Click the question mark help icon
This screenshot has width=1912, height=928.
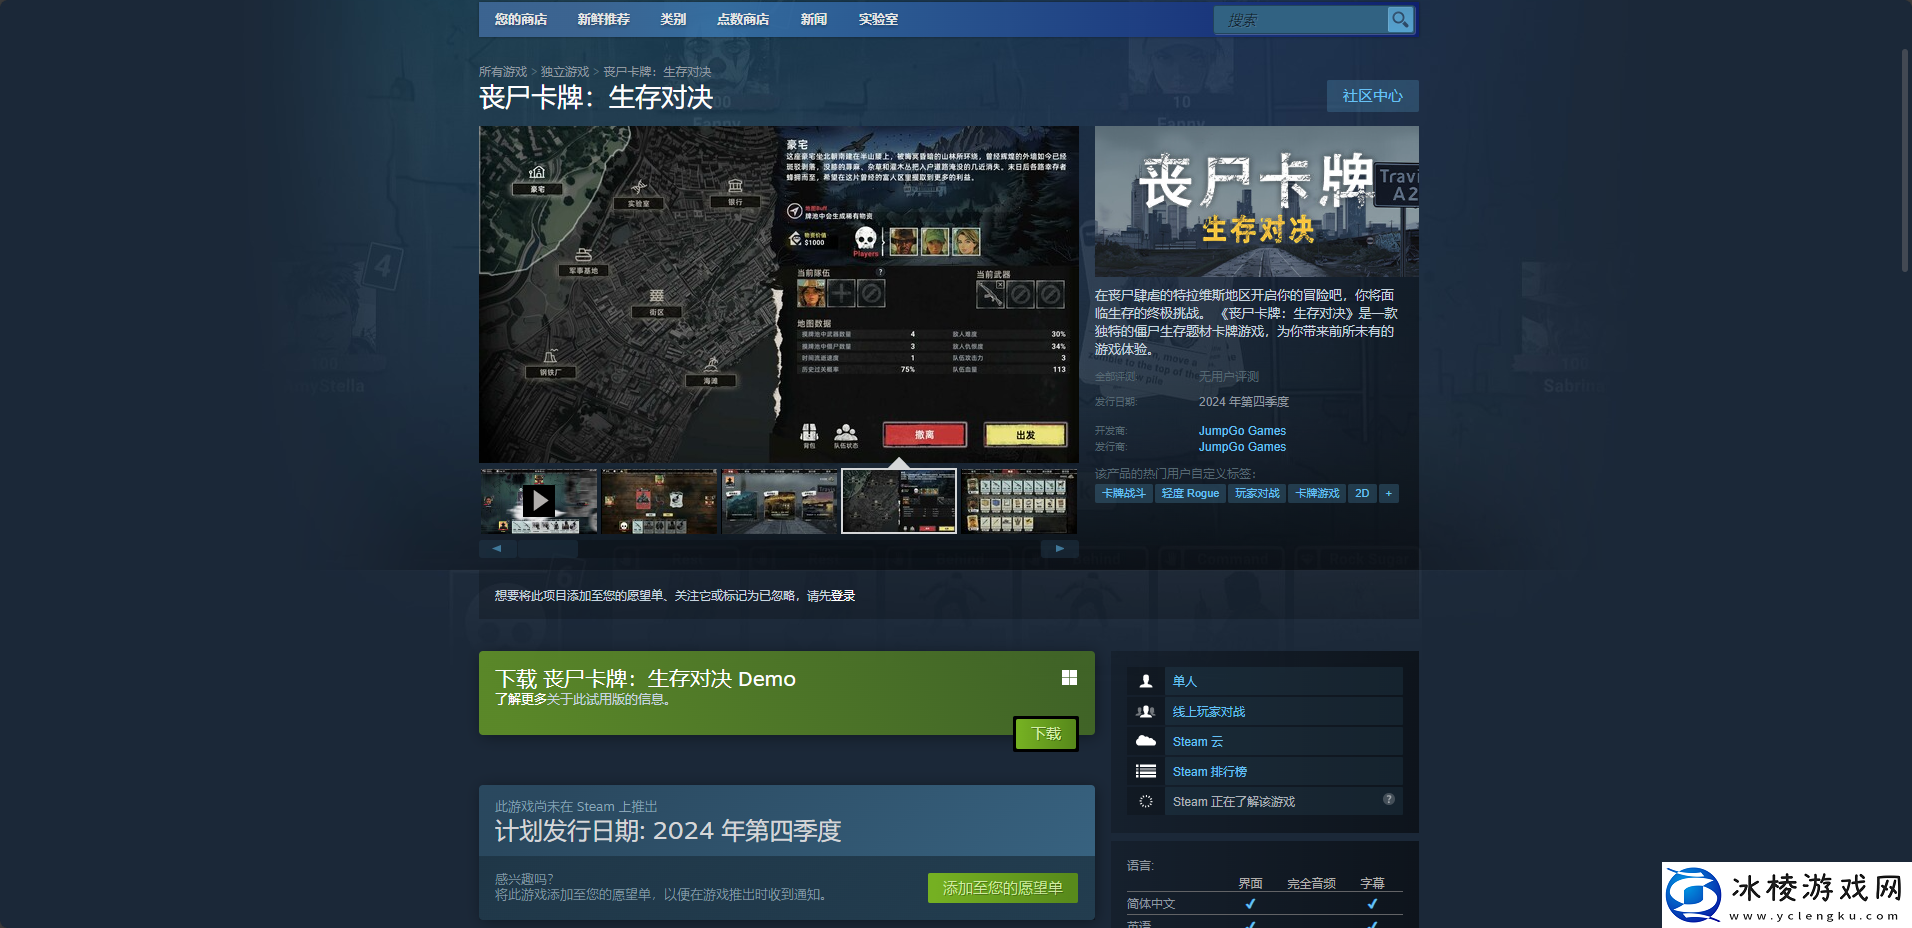tap(1388, 799)
